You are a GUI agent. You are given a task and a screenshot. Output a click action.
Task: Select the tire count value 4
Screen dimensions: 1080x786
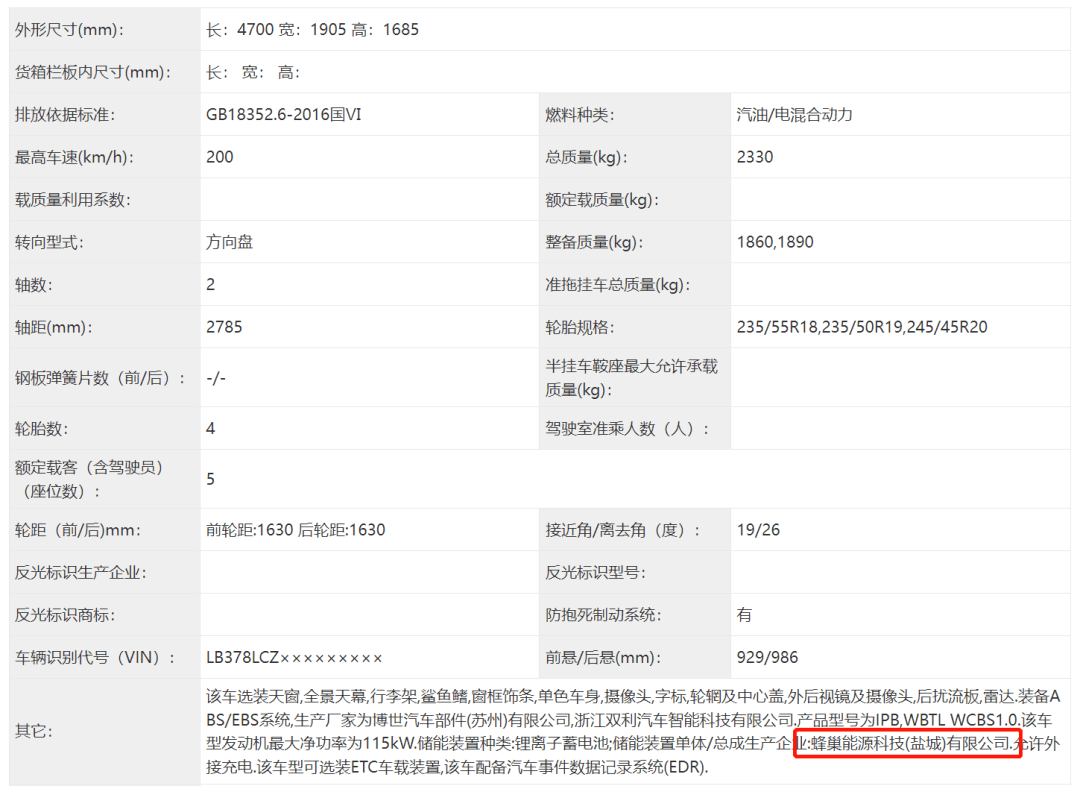click(211, 429)
